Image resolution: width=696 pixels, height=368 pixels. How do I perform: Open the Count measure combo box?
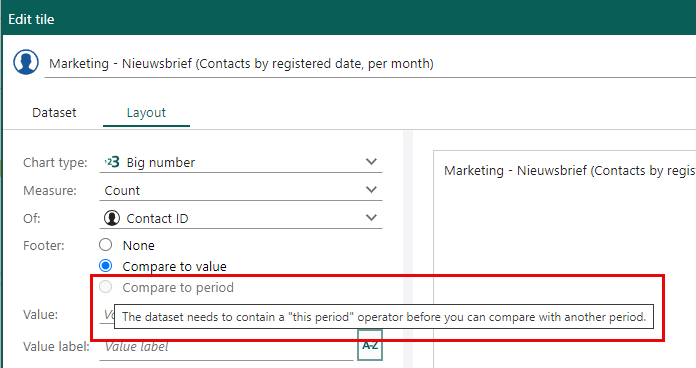241,190
